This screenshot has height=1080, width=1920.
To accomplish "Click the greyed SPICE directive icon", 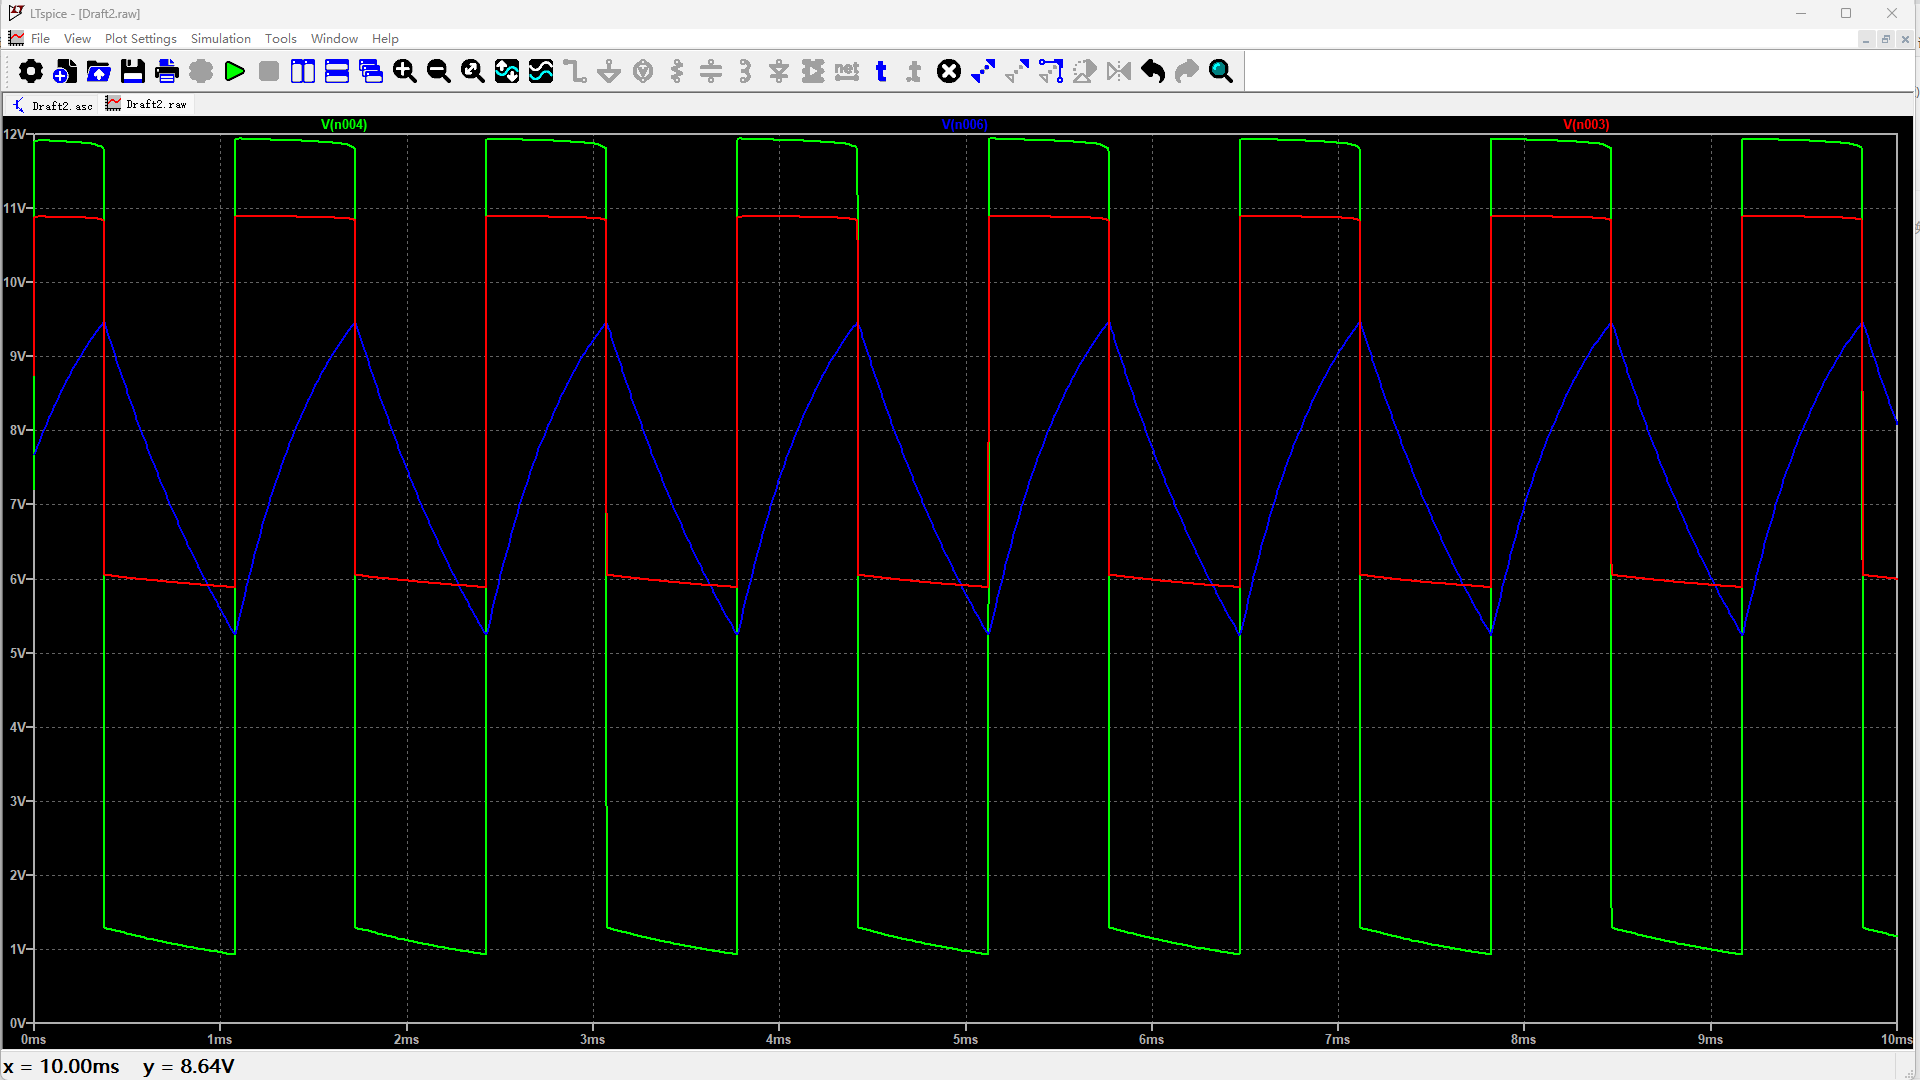I will [915, 71].
